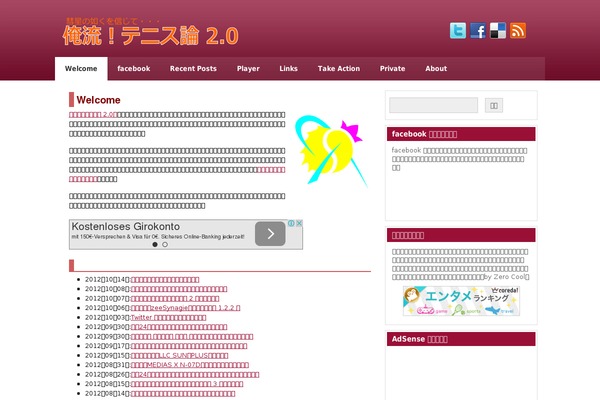
Task: Select the first ad carousel dot
Action: 155,244
